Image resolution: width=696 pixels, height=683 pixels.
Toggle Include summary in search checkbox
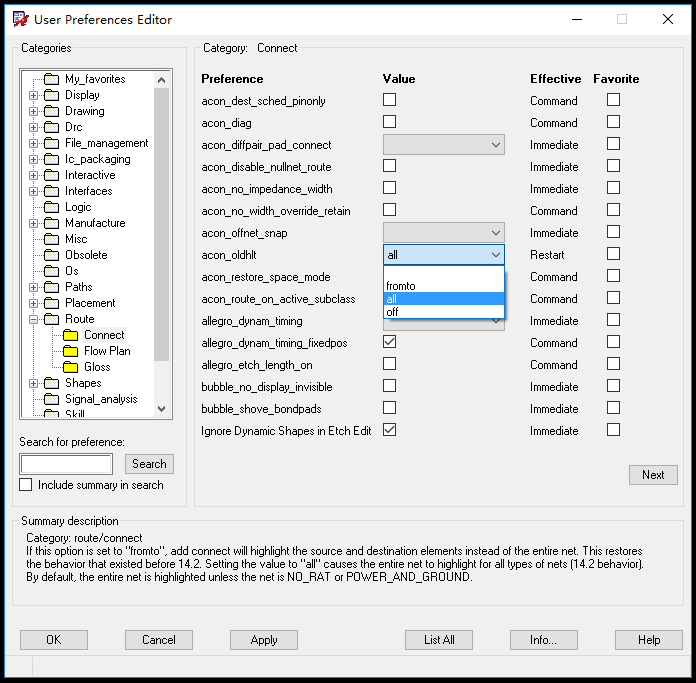coord(26,485)
